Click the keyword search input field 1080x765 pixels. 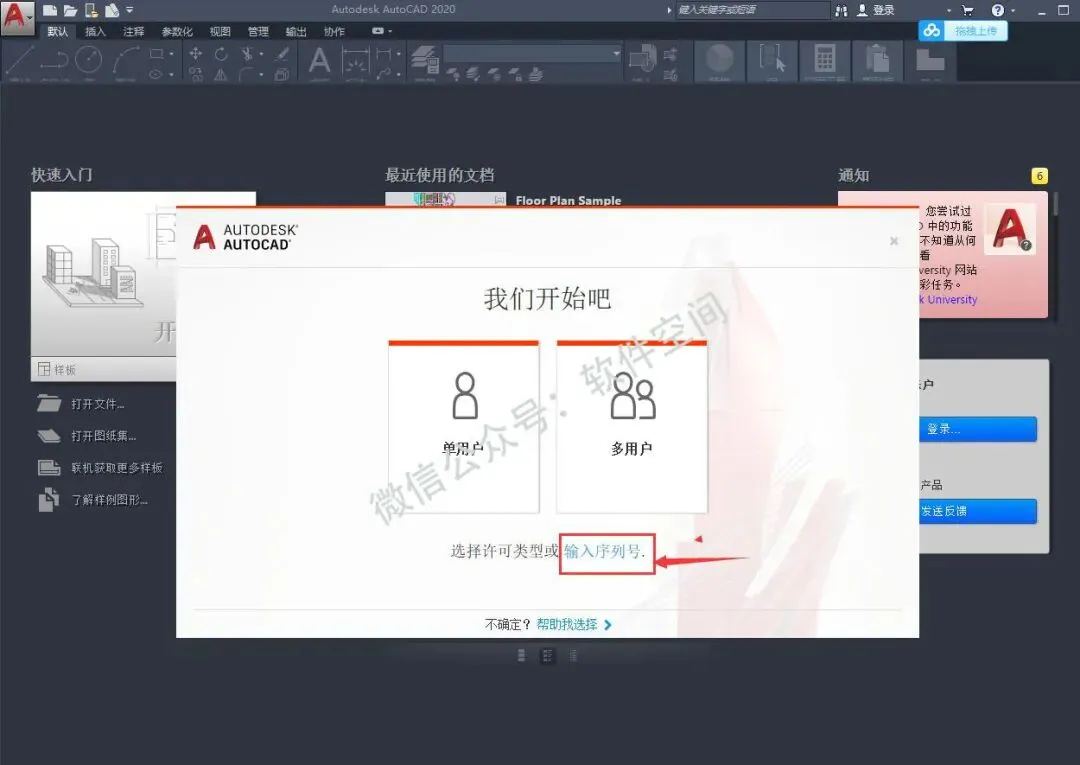[x=752, y=10]
